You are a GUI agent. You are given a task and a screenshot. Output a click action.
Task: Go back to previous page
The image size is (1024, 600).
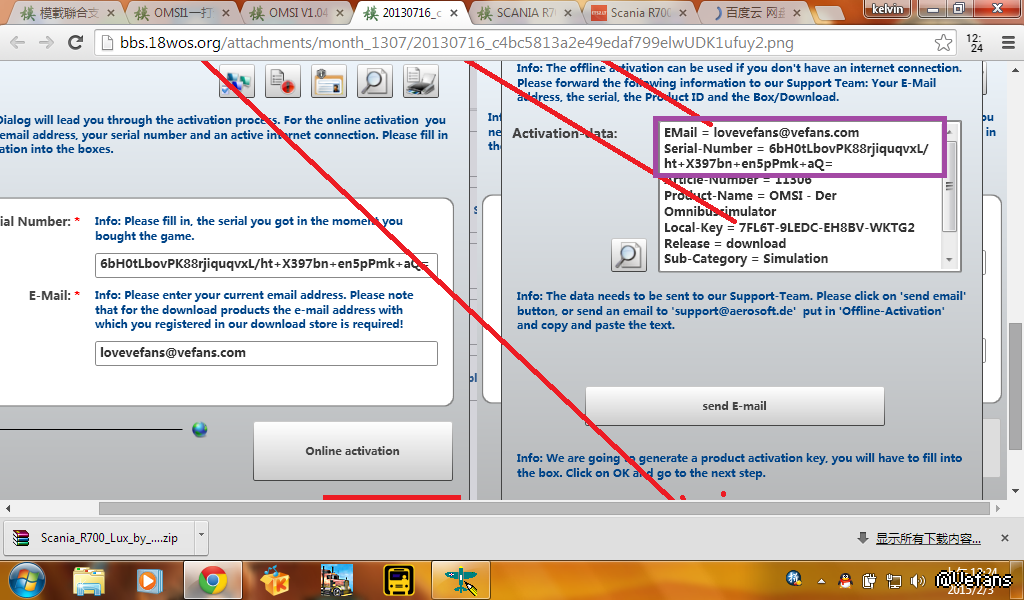pyautogui.click(x=18, y=43)
